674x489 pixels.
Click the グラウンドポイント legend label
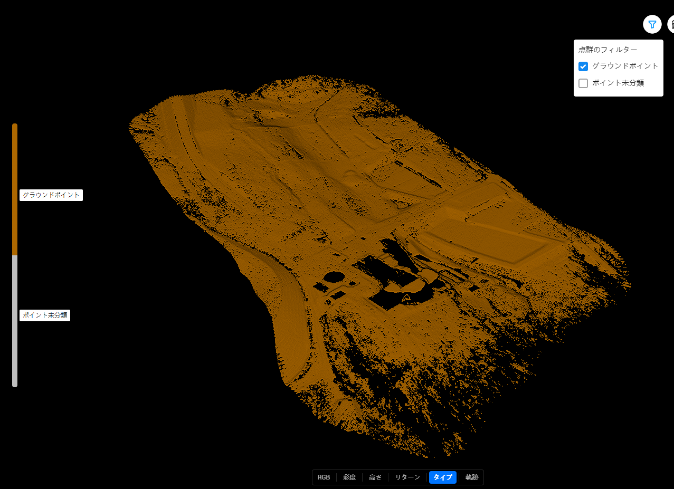coord(51,195)
